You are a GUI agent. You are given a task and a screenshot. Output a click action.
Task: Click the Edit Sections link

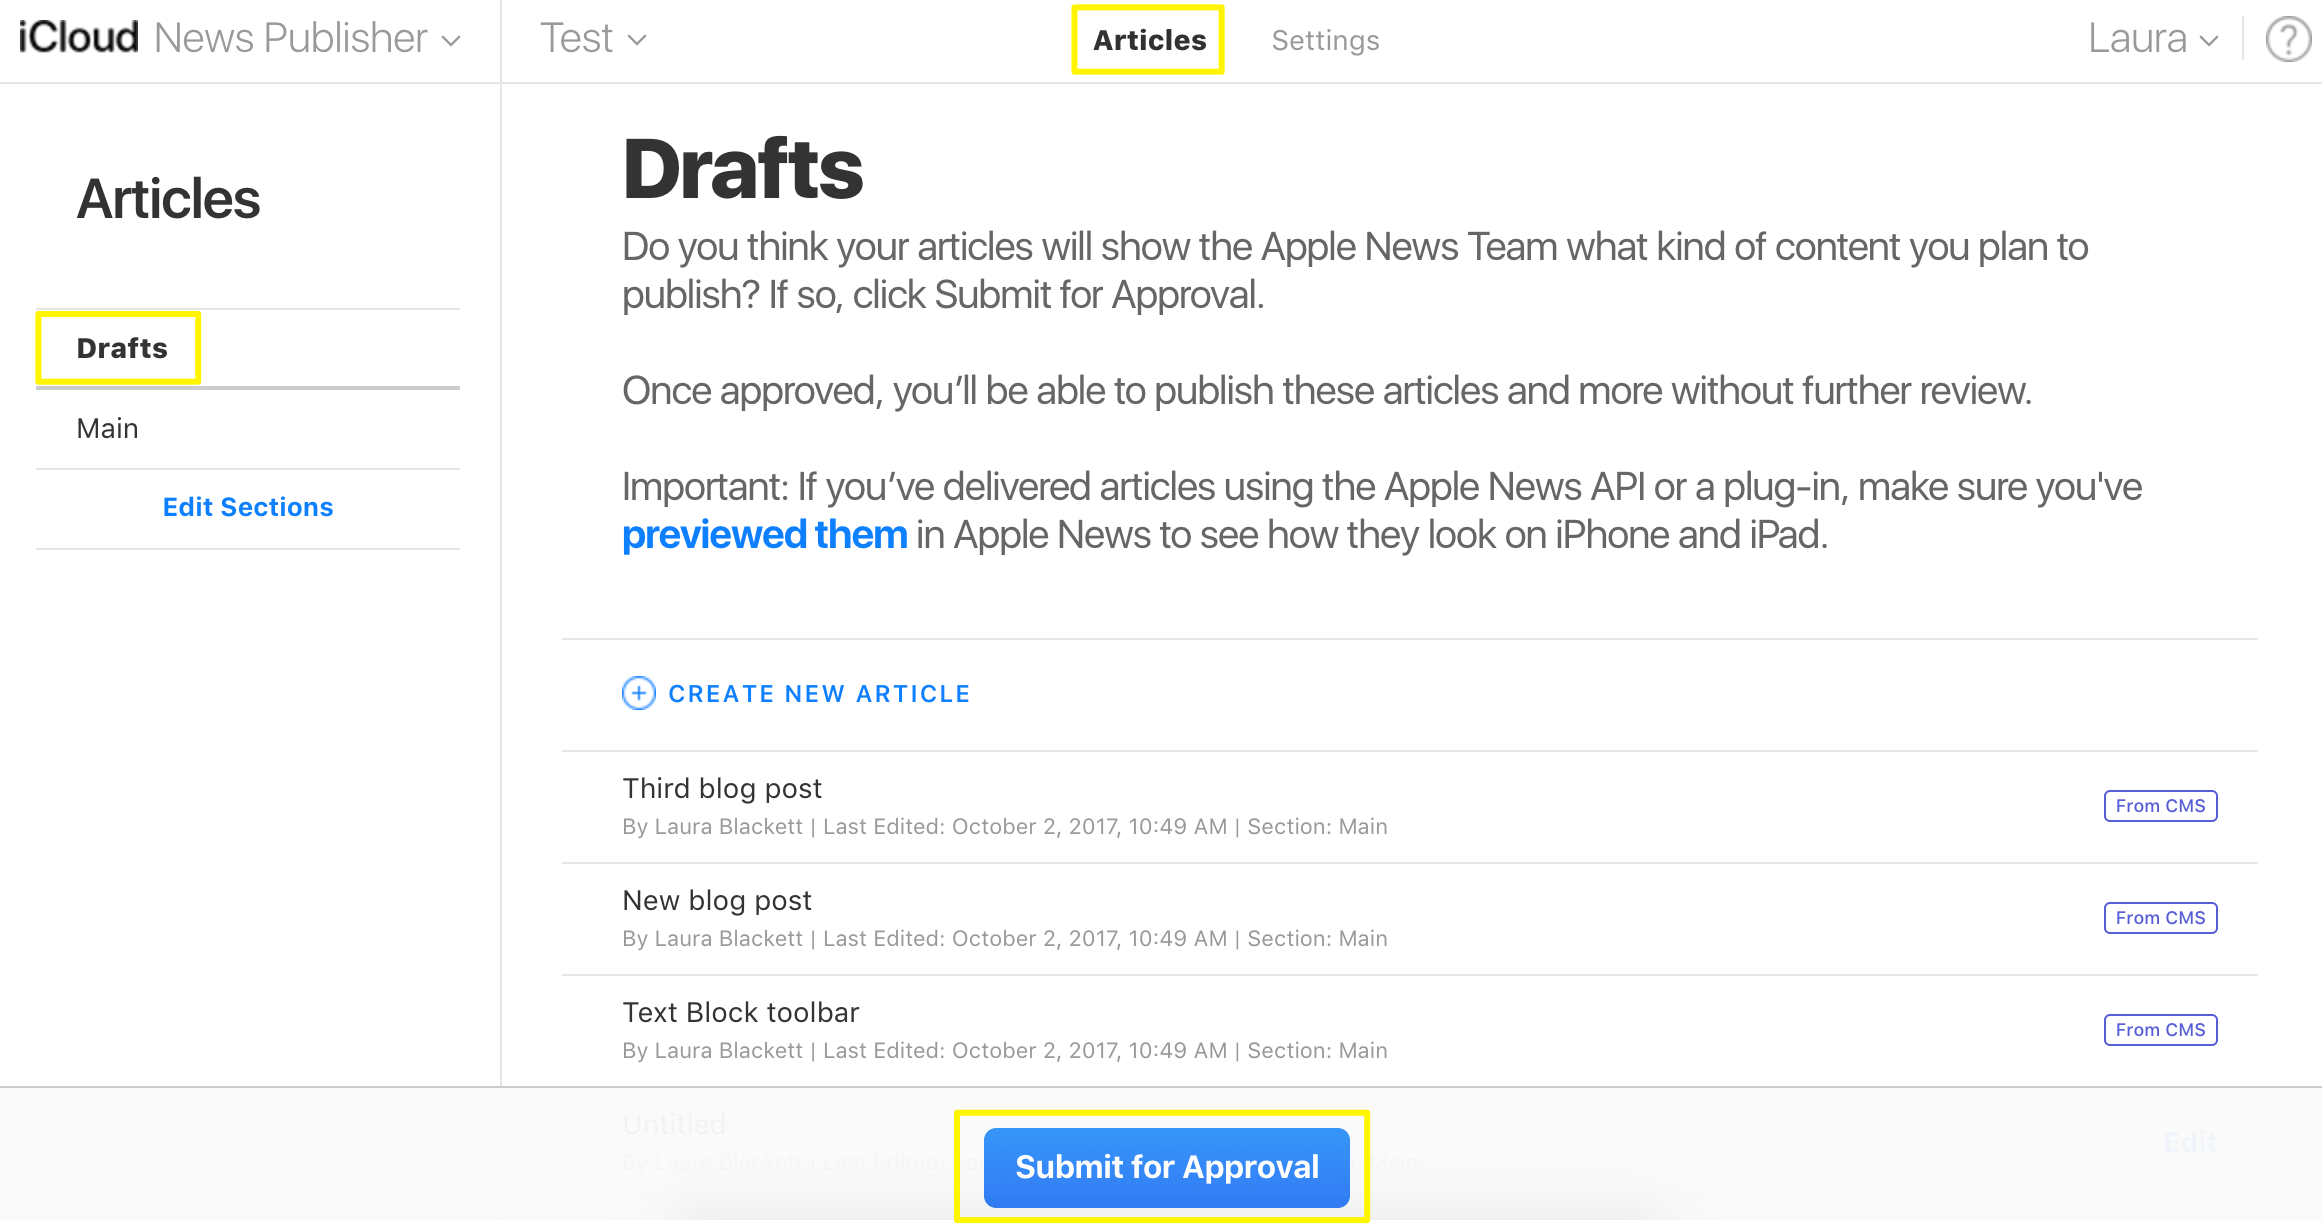click(x=248, y=507)
